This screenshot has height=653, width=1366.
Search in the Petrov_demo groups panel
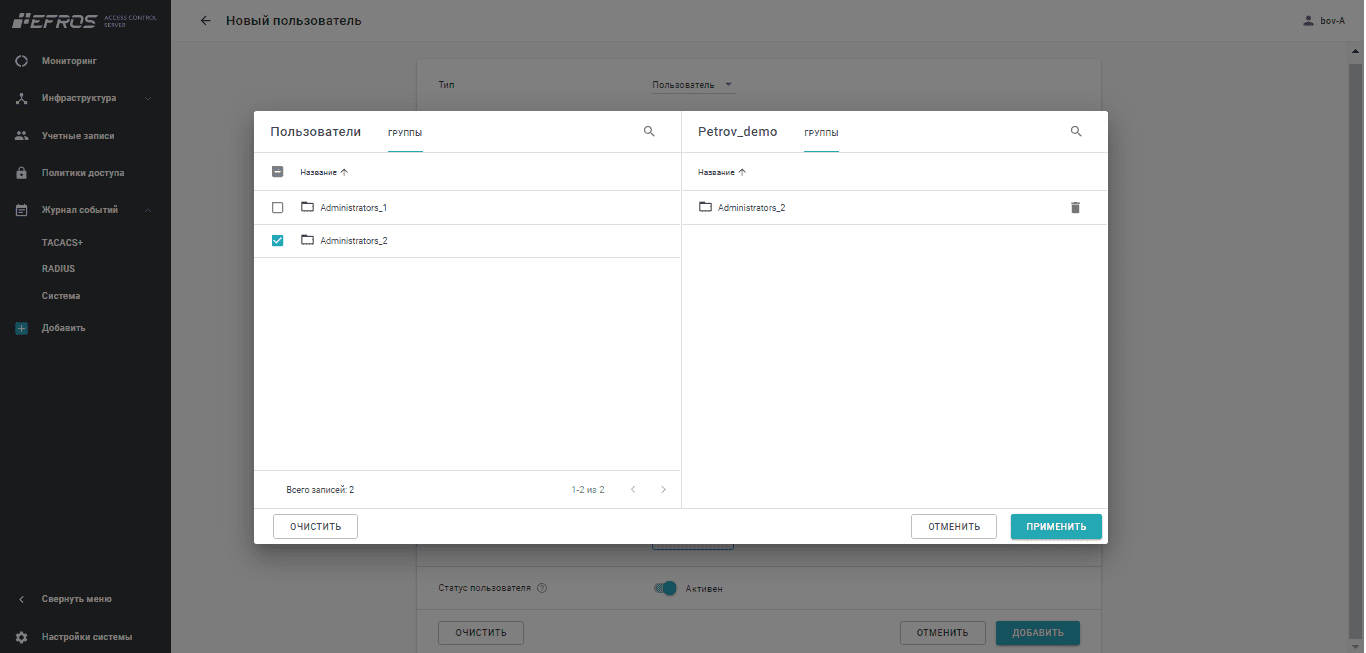(x=1076, y=131)
